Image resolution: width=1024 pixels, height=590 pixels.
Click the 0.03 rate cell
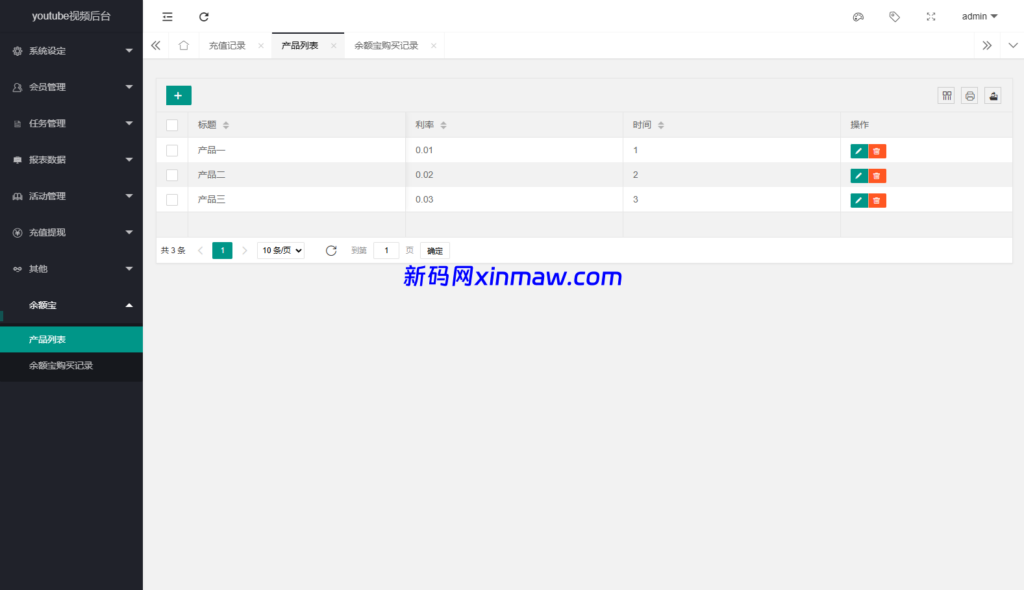pyautogui.click(x=514, y=200)
